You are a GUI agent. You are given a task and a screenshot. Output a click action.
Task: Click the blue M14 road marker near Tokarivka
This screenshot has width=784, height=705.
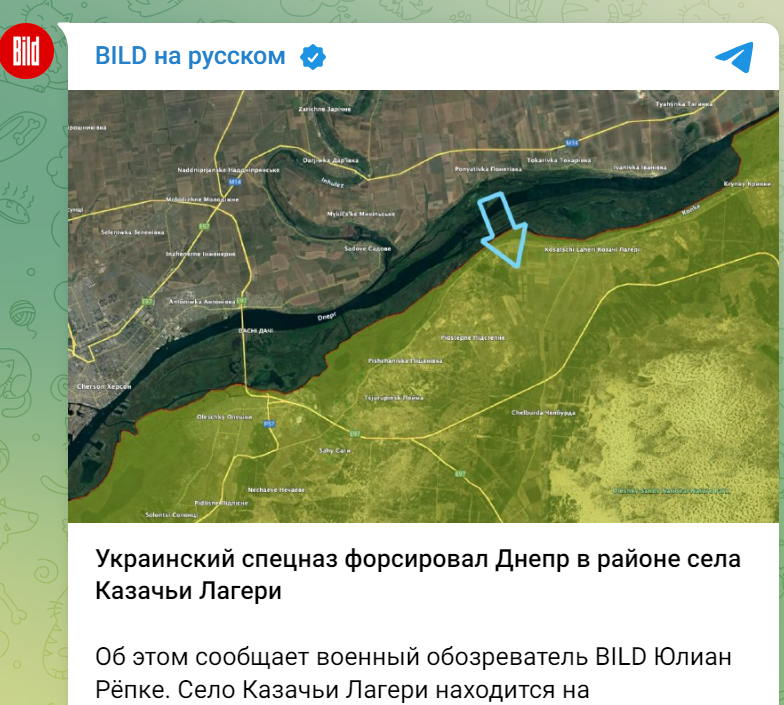point(571,142)
